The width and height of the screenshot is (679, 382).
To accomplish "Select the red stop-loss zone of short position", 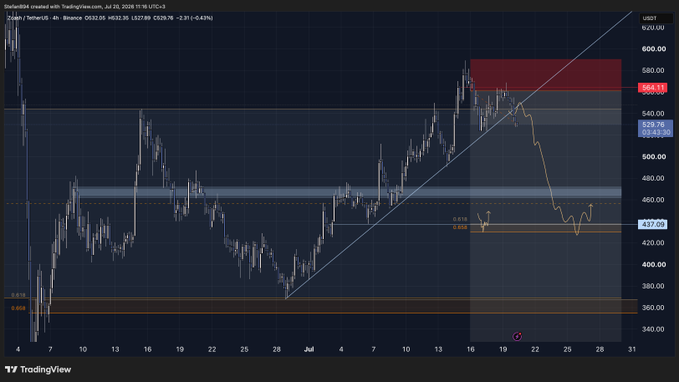I will tap(546, 74).
